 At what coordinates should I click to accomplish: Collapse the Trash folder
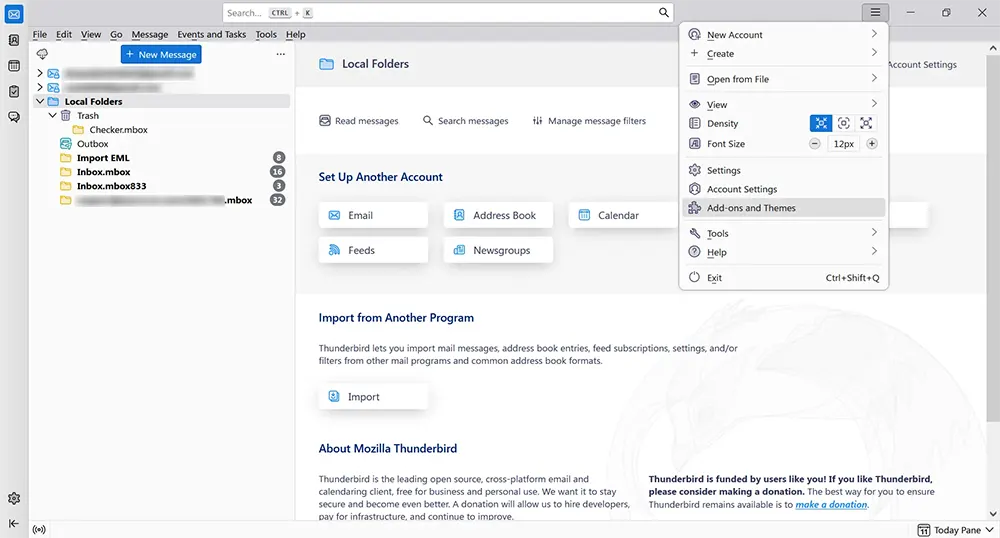pos(53,115)
